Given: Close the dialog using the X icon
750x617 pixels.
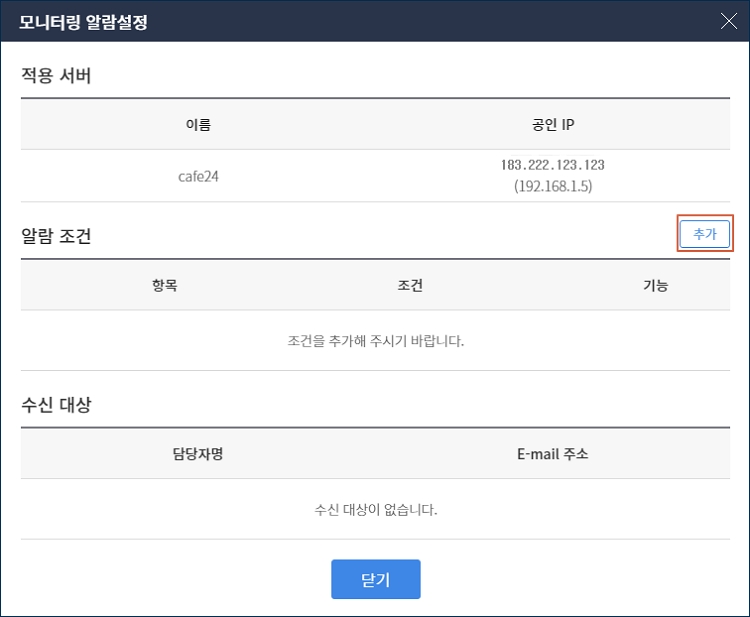Looking at the screenshot, I should point(728,22).
